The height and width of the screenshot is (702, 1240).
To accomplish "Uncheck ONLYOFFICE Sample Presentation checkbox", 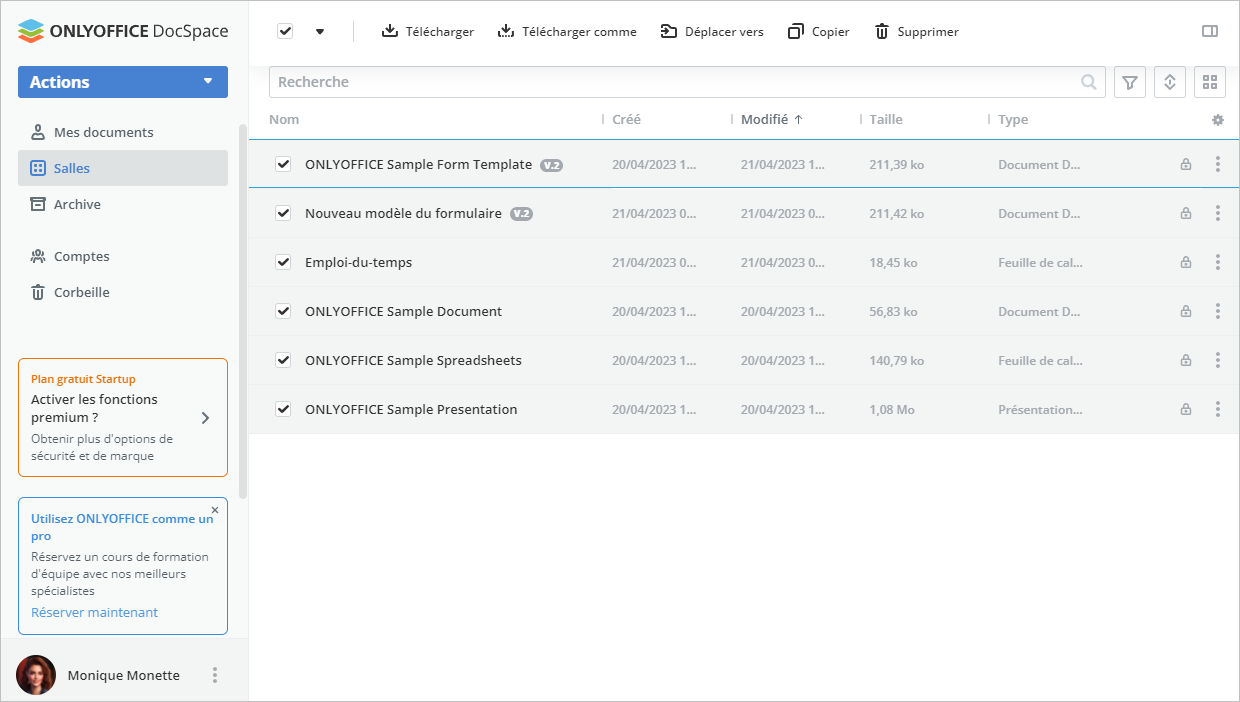I will (x=283, y=409).
